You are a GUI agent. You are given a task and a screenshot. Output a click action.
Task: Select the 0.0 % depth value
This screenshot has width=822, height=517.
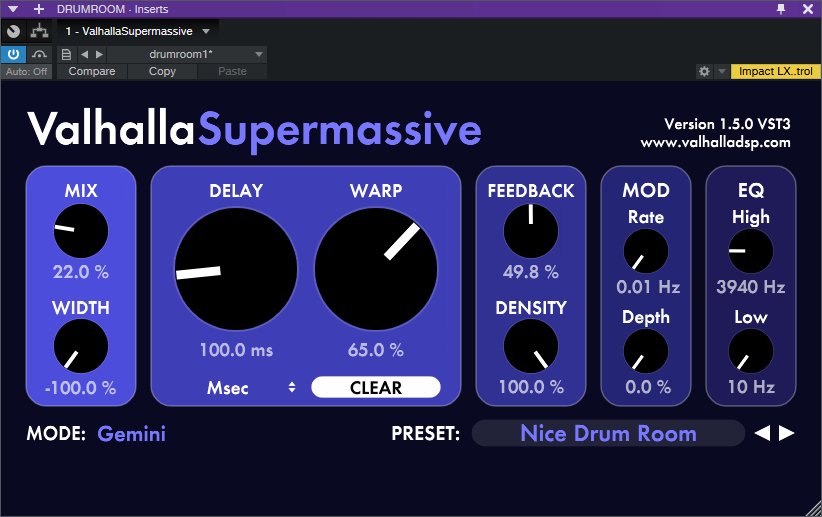pos(648,387)
